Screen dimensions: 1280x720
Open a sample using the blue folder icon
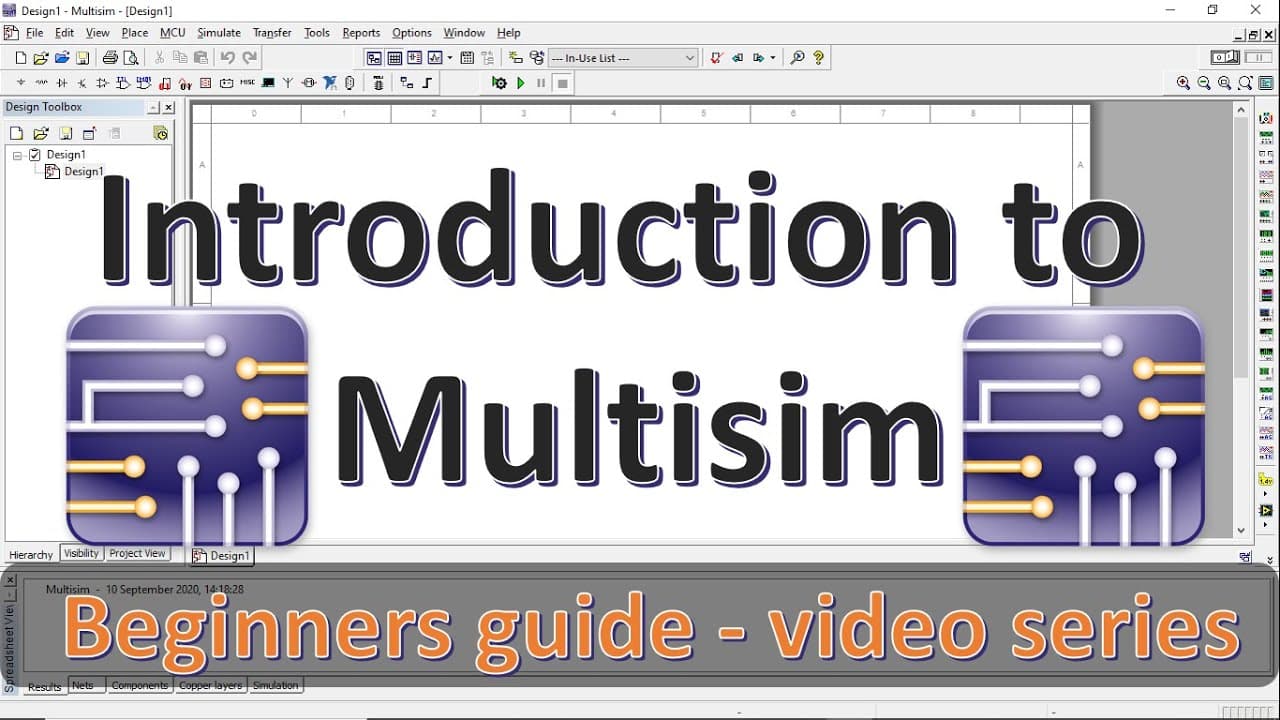[x=62, y=58]
